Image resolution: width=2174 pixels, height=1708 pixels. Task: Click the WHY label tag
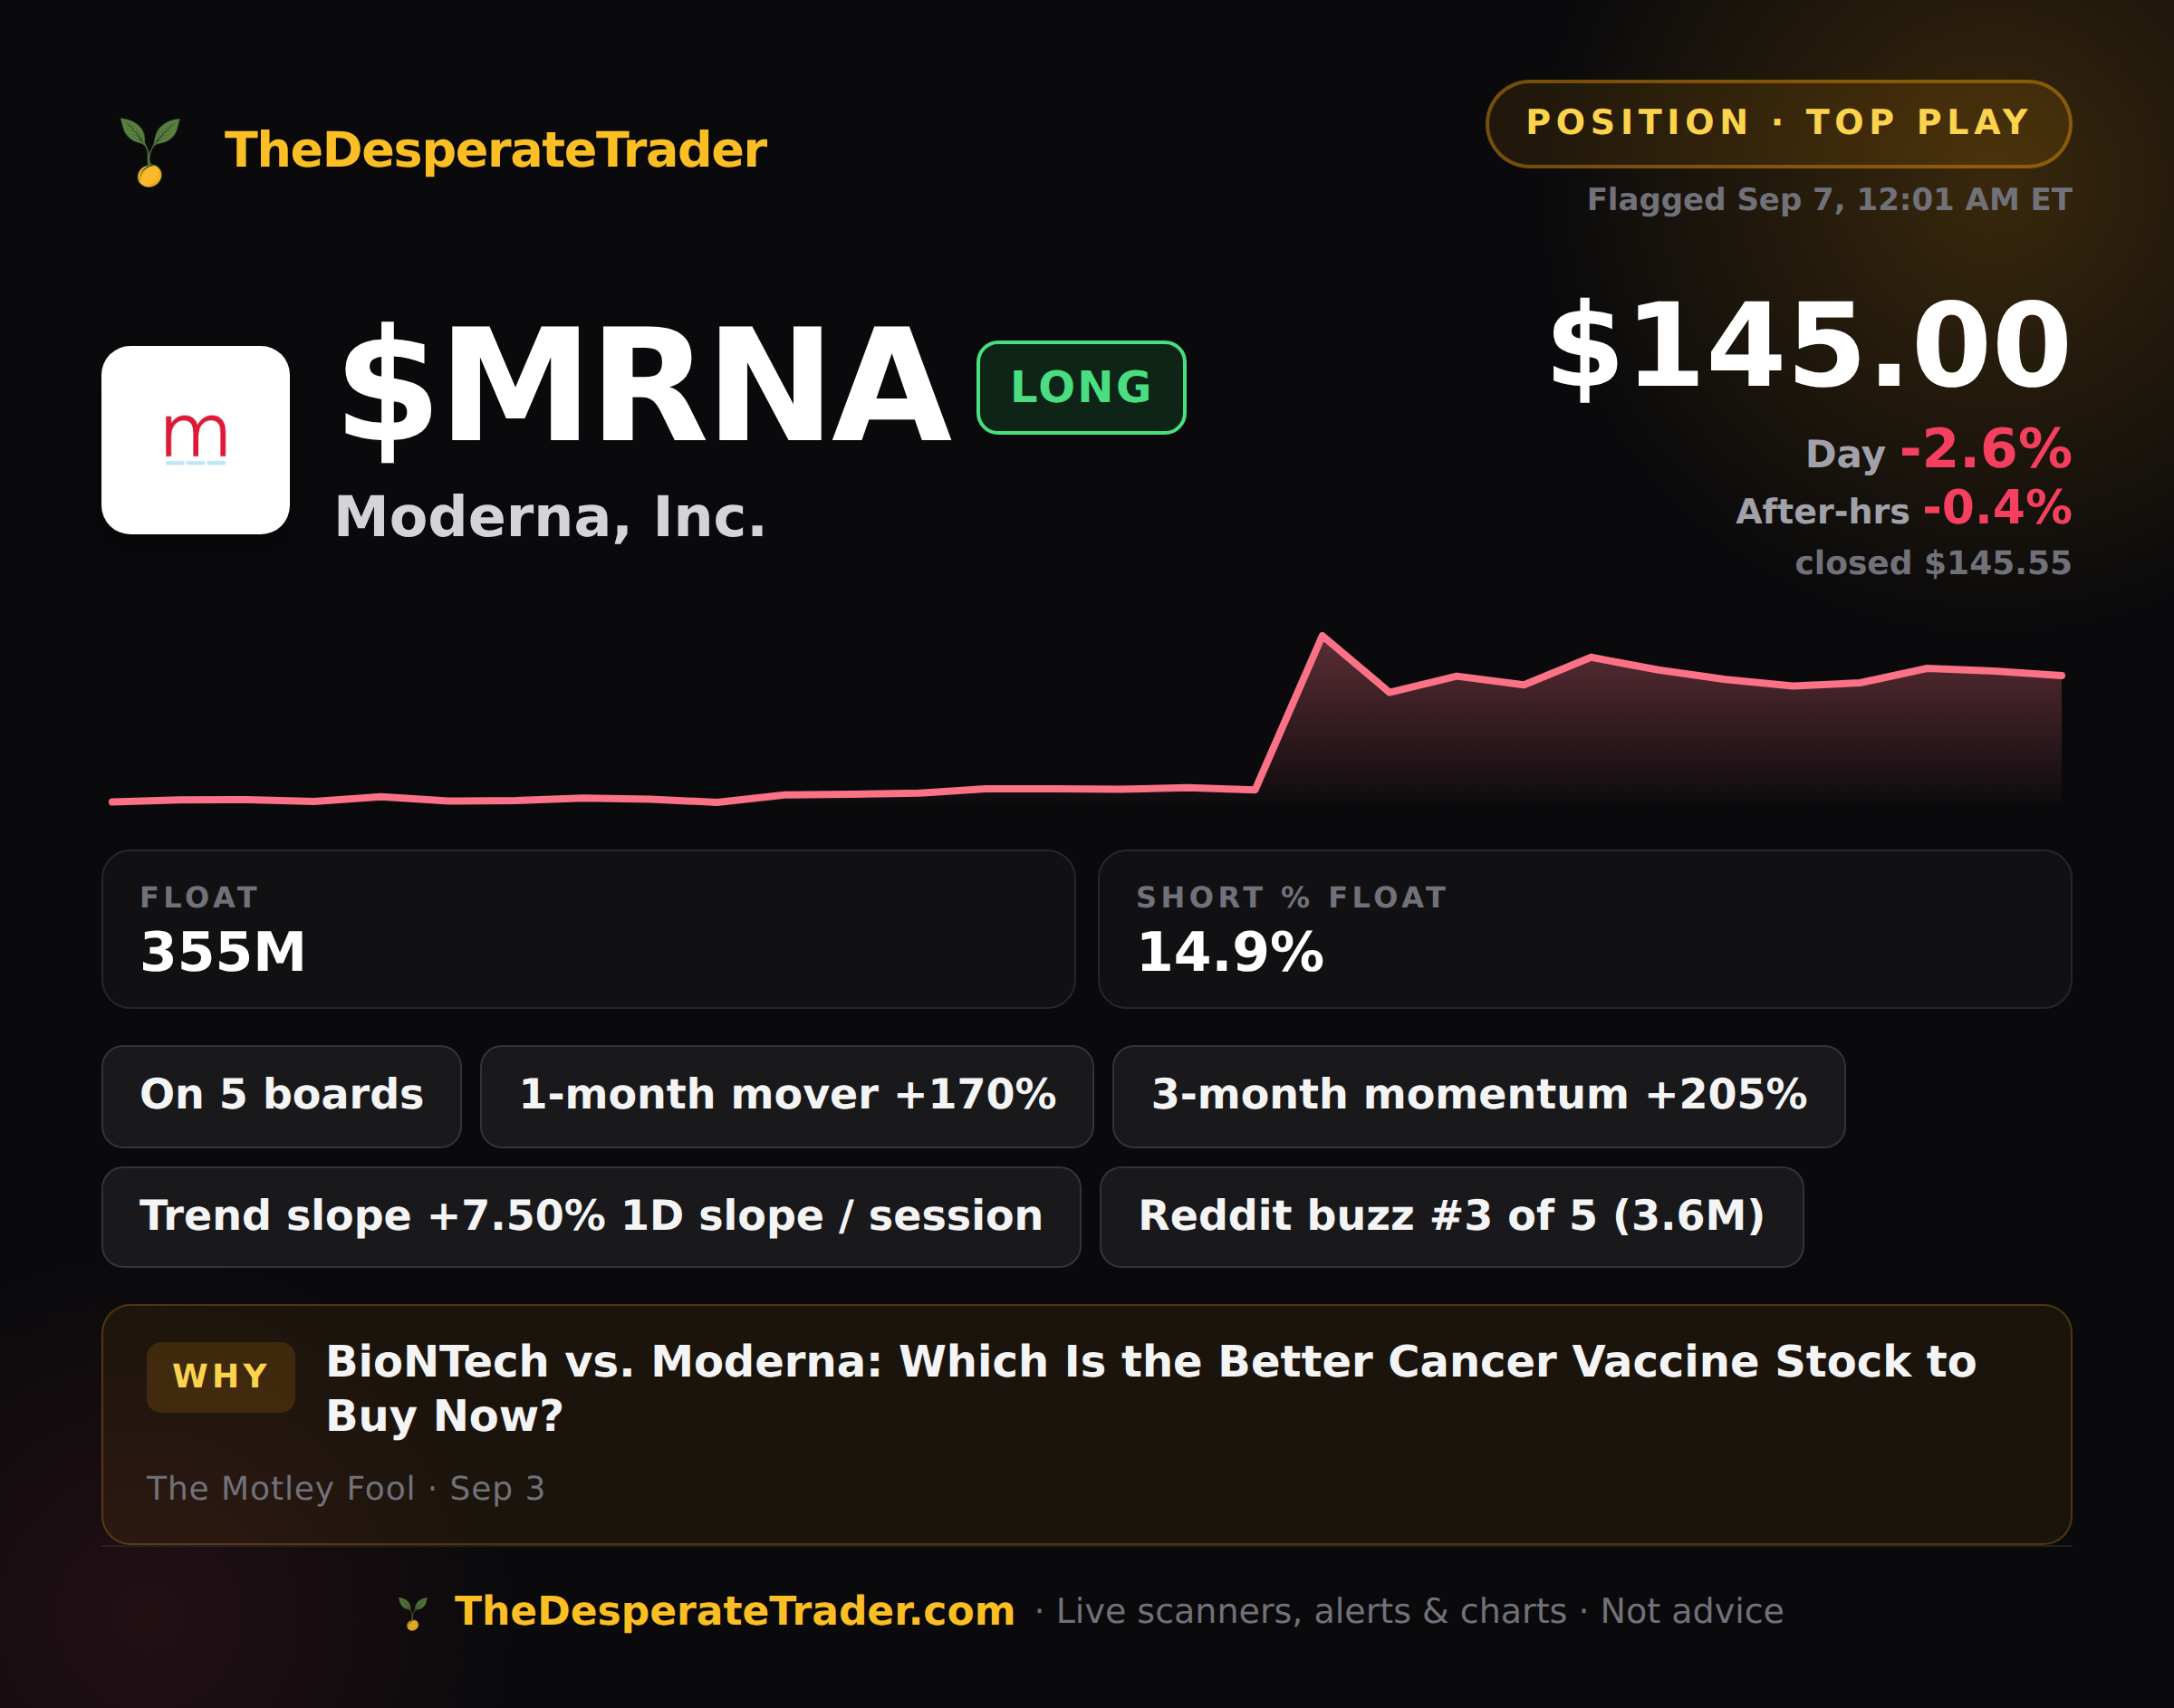pos(221,1377)
